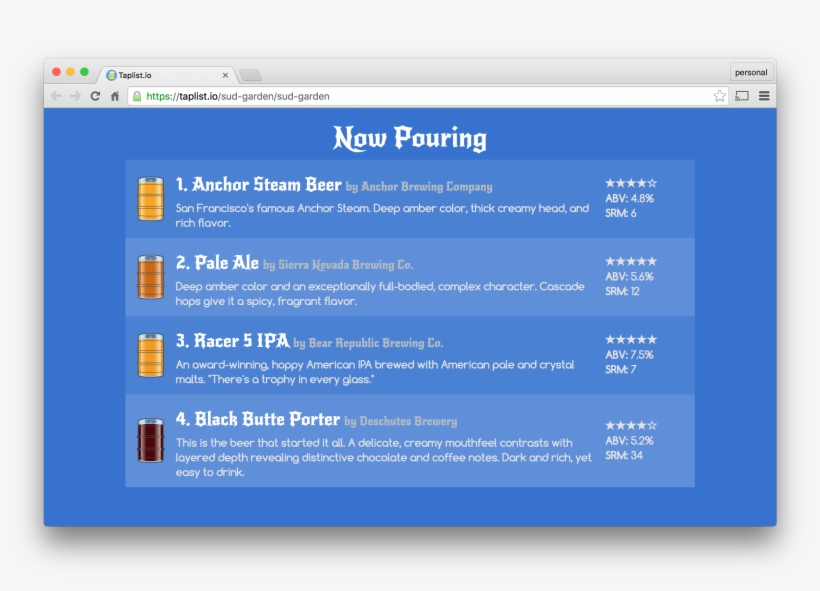Select the Now Pouring page heading
The width and height of the screenshot is (820, 591).
409,137
